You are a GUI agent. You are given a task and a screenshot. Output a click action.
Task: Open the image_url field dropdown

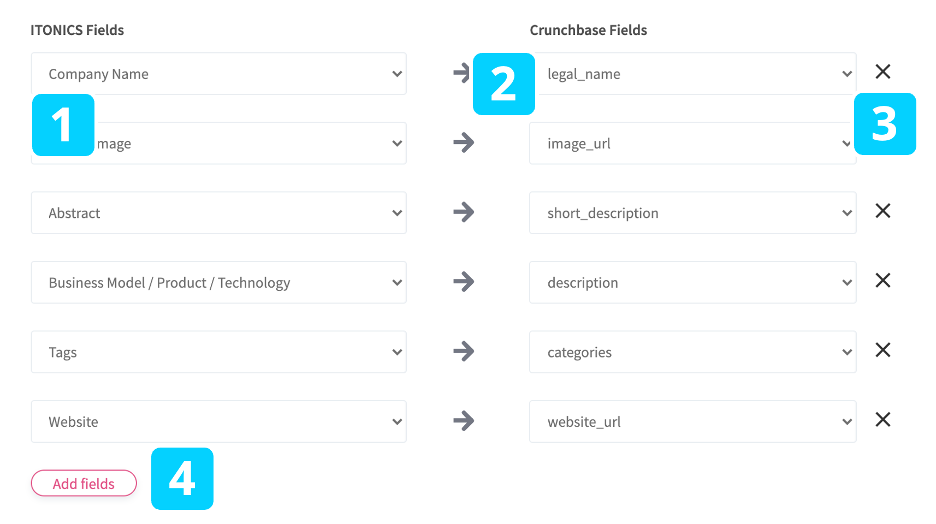coord(690,144)
